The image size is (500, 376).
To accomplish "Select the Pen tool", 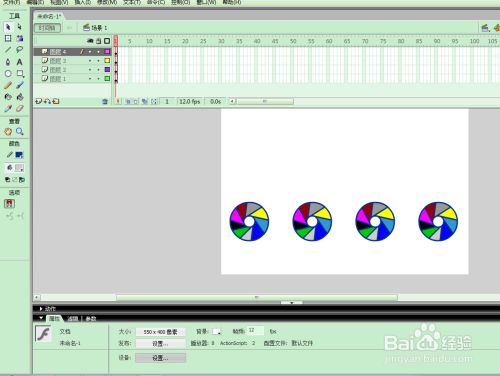I will point(8,62).
